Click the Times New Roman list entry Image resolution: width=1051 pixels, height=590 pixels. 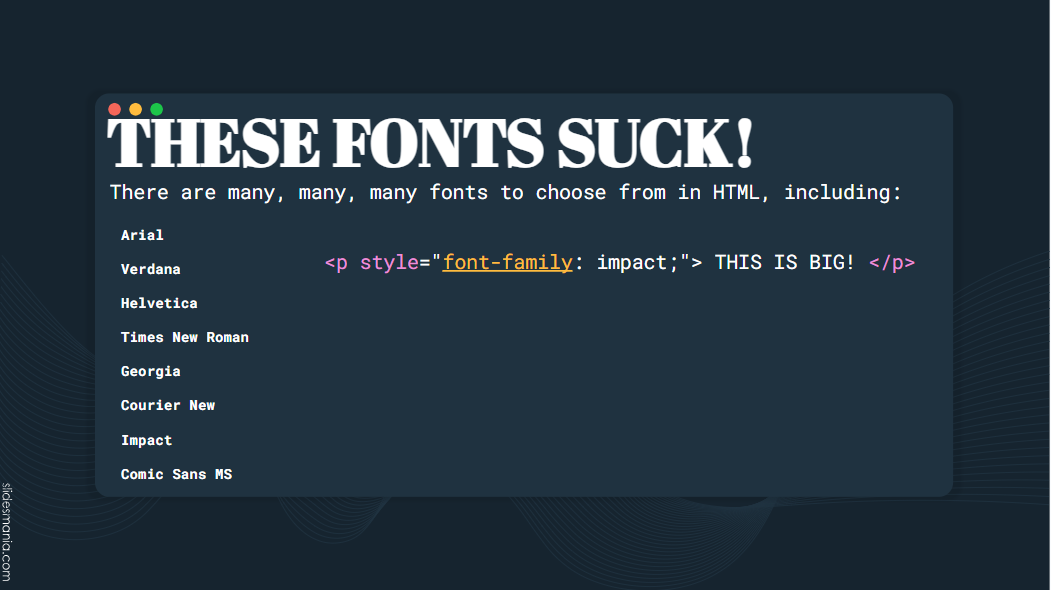coord(185,337)
